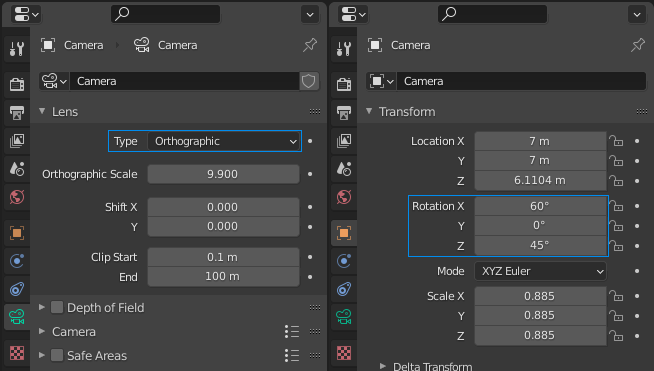654x371 pixels.
Task: Open World properties tab in right panel
Action: [344, 197]
